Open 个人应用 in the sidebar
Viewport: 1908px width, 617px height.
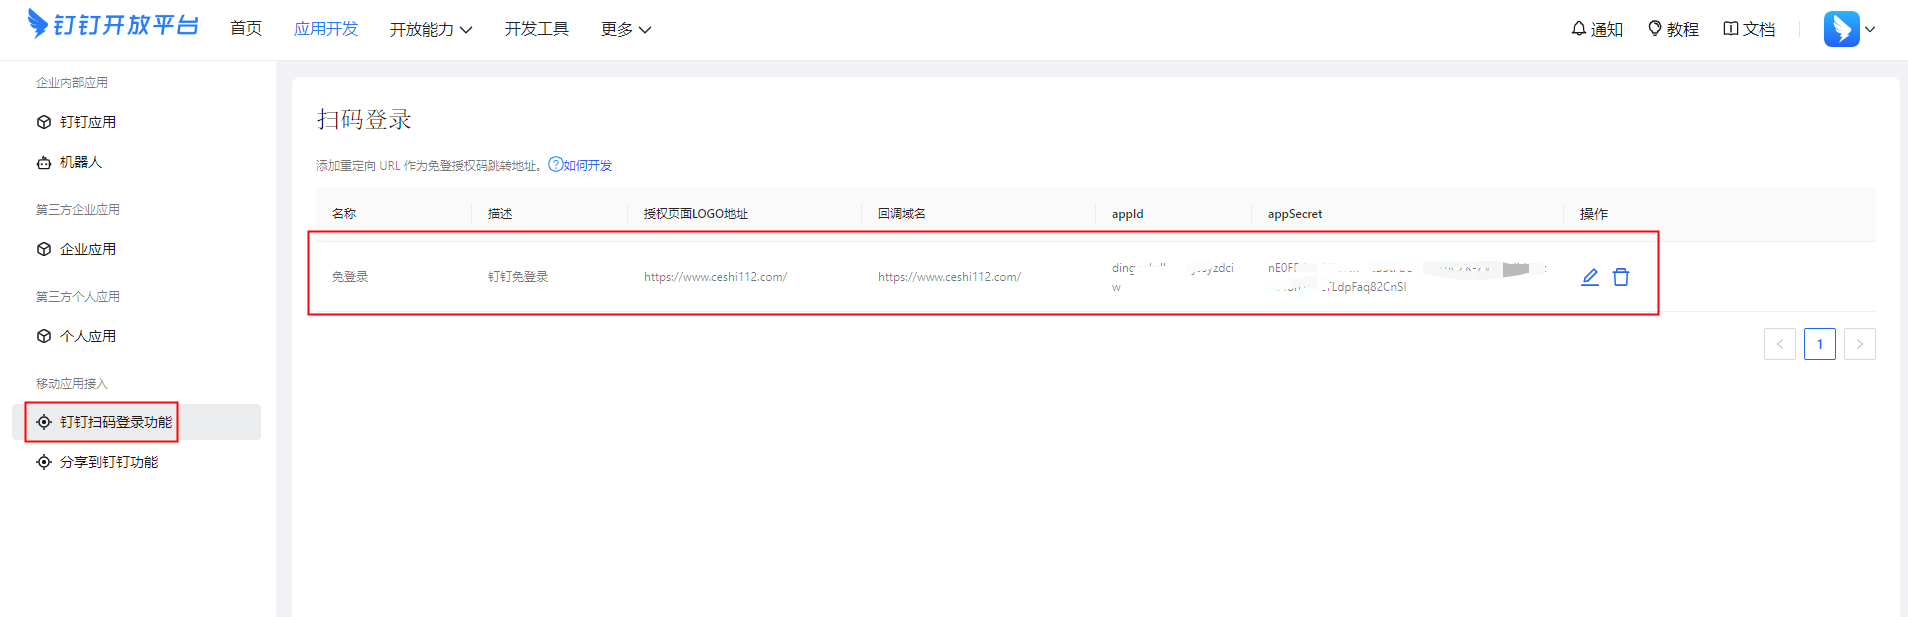88,336
